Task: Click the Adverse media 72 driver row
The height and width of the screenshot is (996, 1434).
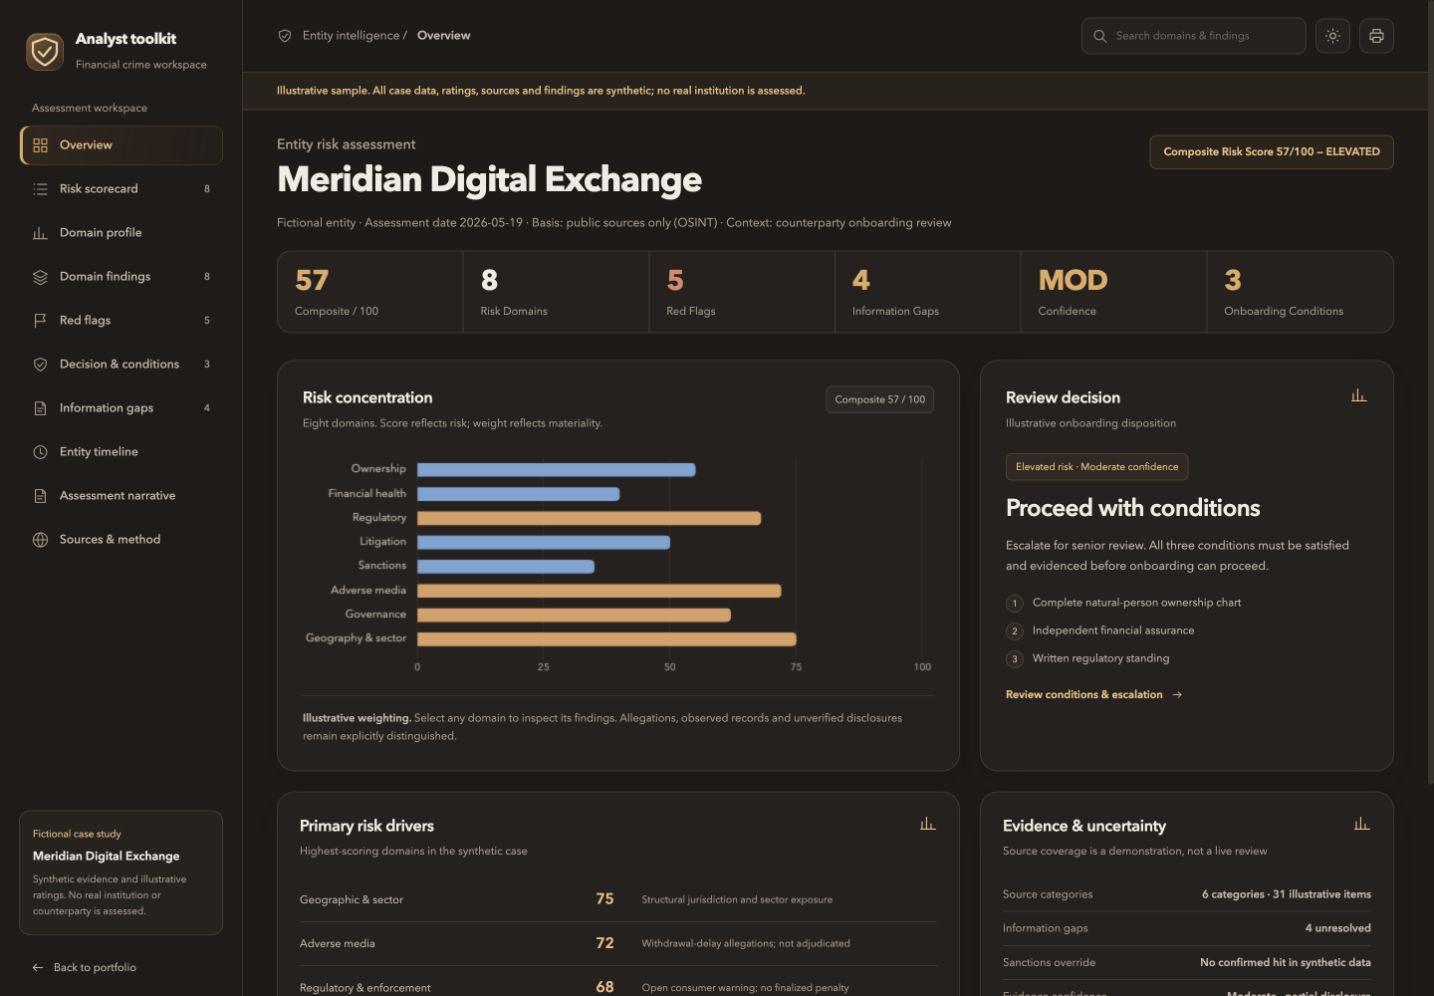Action: click(618, 944)
